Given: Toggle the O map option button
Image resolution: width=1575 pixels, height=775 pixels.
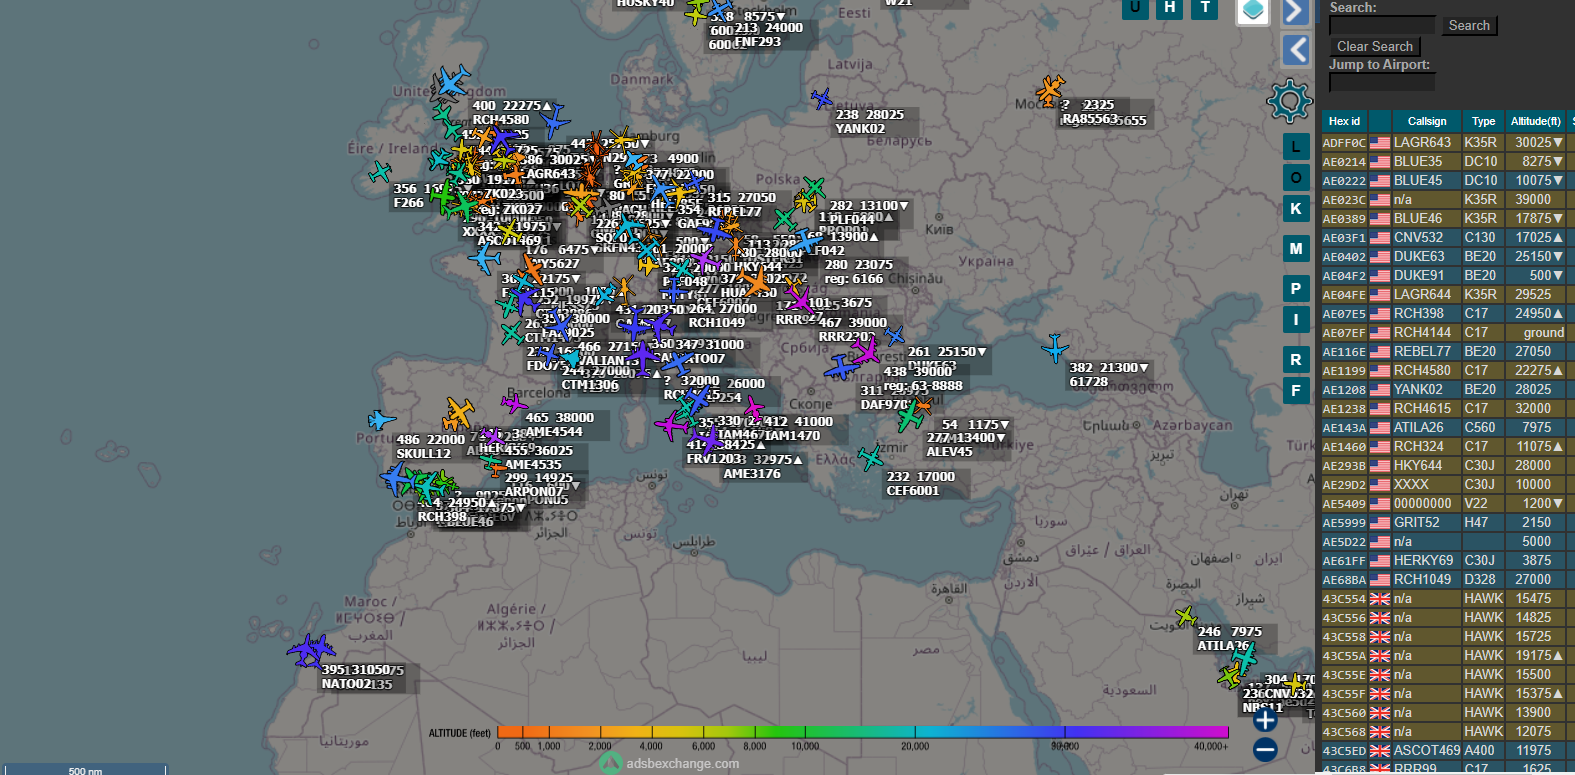Looking at the screenshot, I should pyautogui.click(x=1296, y=178).
